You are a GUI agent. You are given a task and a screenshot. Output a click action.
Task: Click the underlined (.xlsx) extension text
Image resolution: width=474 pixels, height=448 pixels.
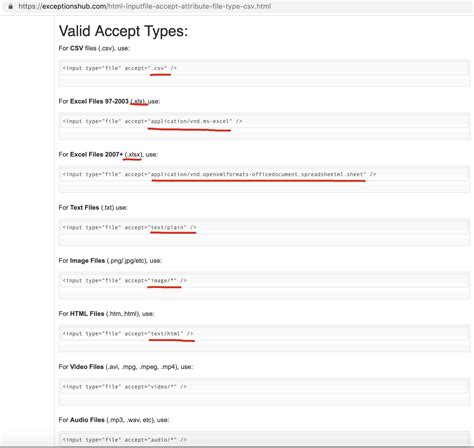pyautogui.click(x=134, y=154)
